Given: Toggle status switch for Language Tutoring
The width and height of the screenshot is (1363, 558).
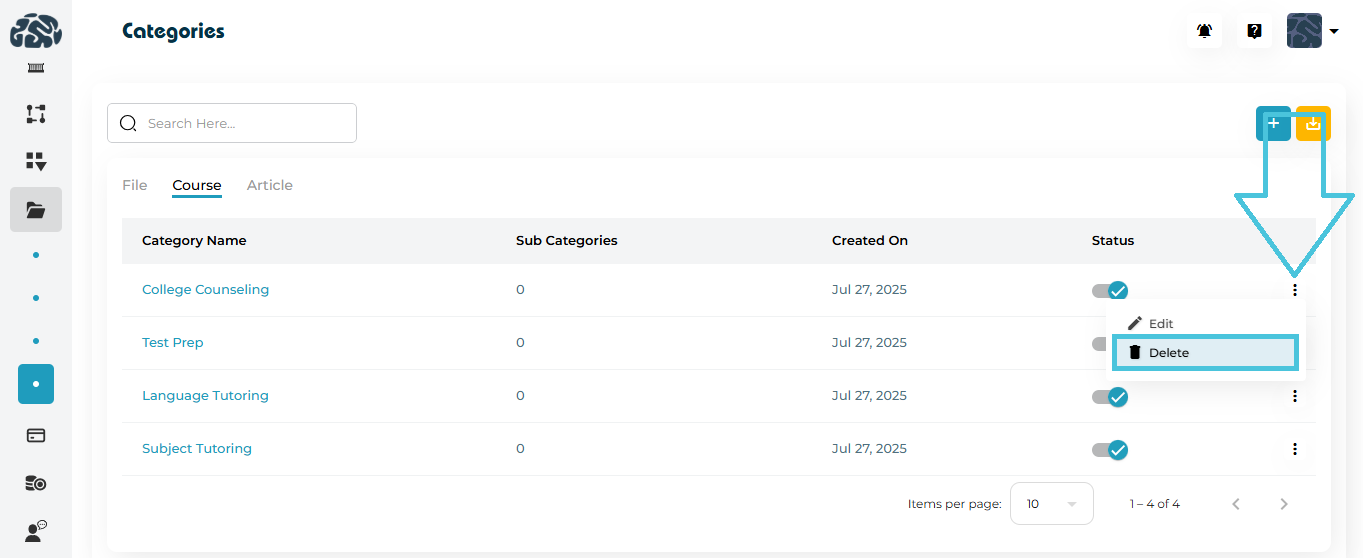Looking at the screenshot, I should coord(1110,396).
